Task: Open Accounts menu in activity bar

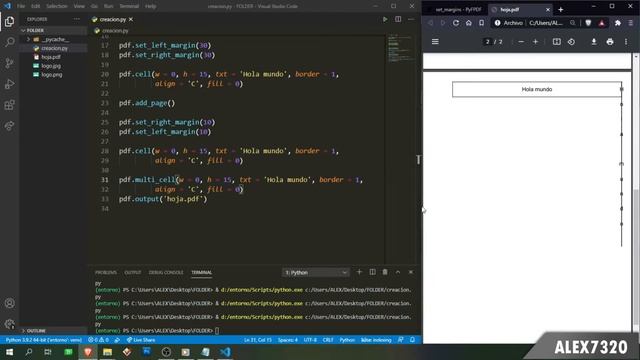Action: 9,303
